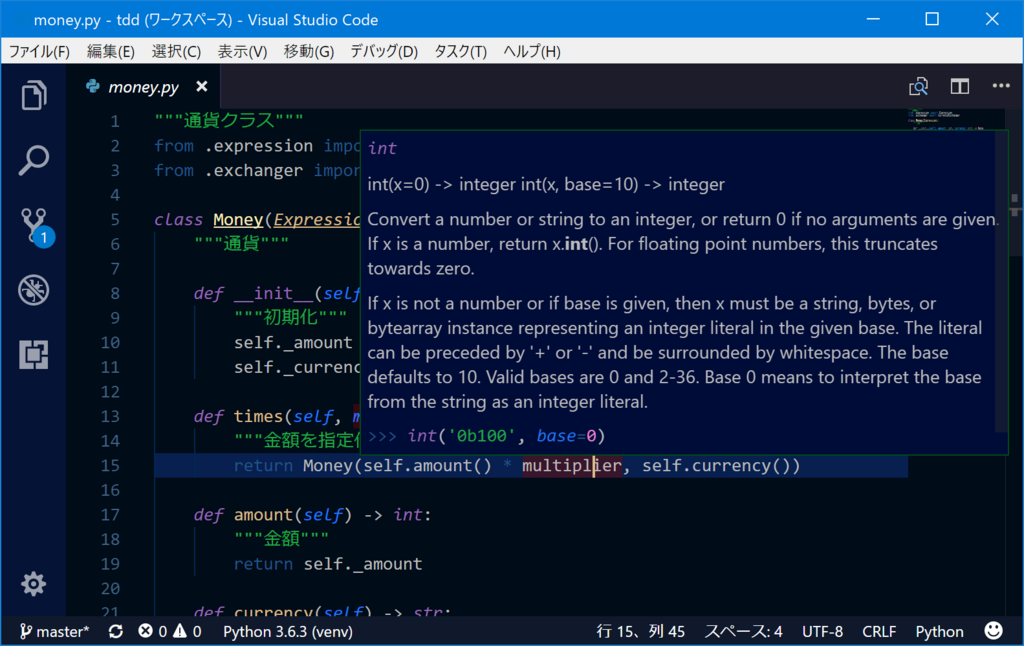Click .exchanger import on line 3
The height and width of the screenshot is (646, 1024).
click(253, 170)
